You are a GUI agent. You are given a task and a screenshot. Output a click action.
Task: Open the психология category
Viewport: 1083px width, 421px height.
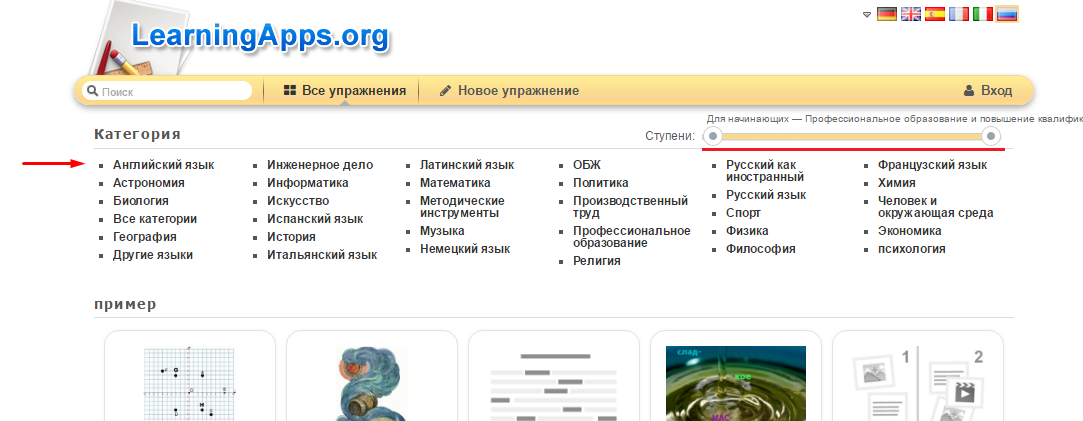coord(912,248)
